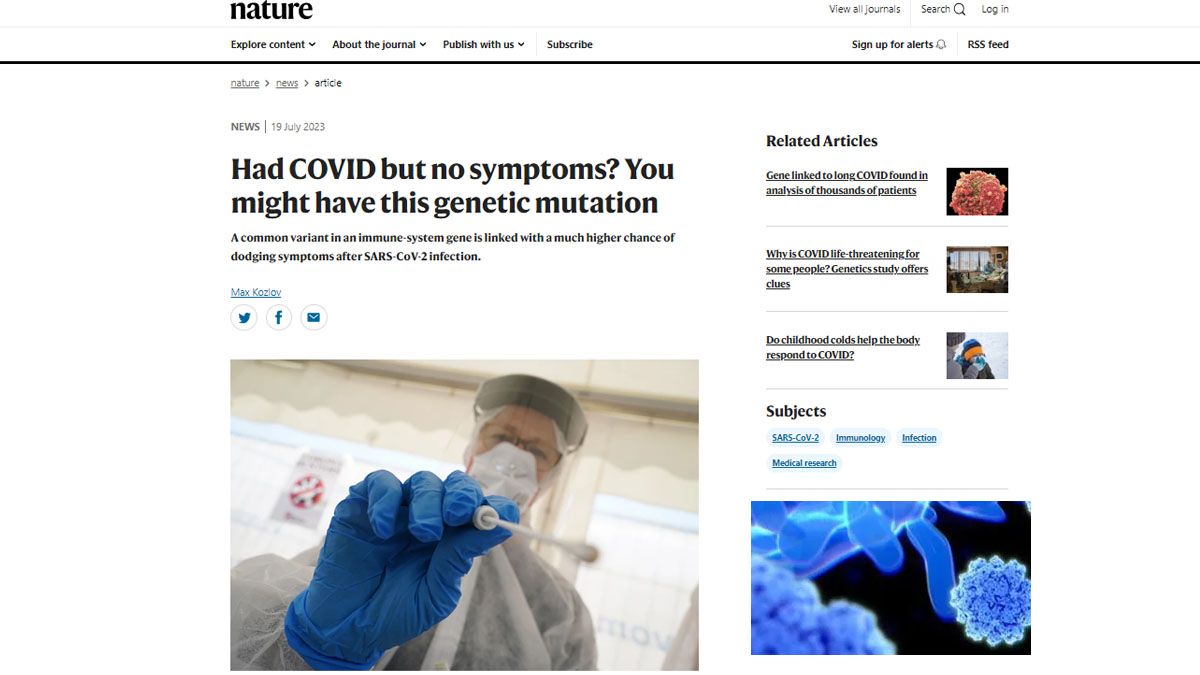Expand the Publish with us menu
The width and height of the screenshot is (1200, 675).
click(483, 44)
